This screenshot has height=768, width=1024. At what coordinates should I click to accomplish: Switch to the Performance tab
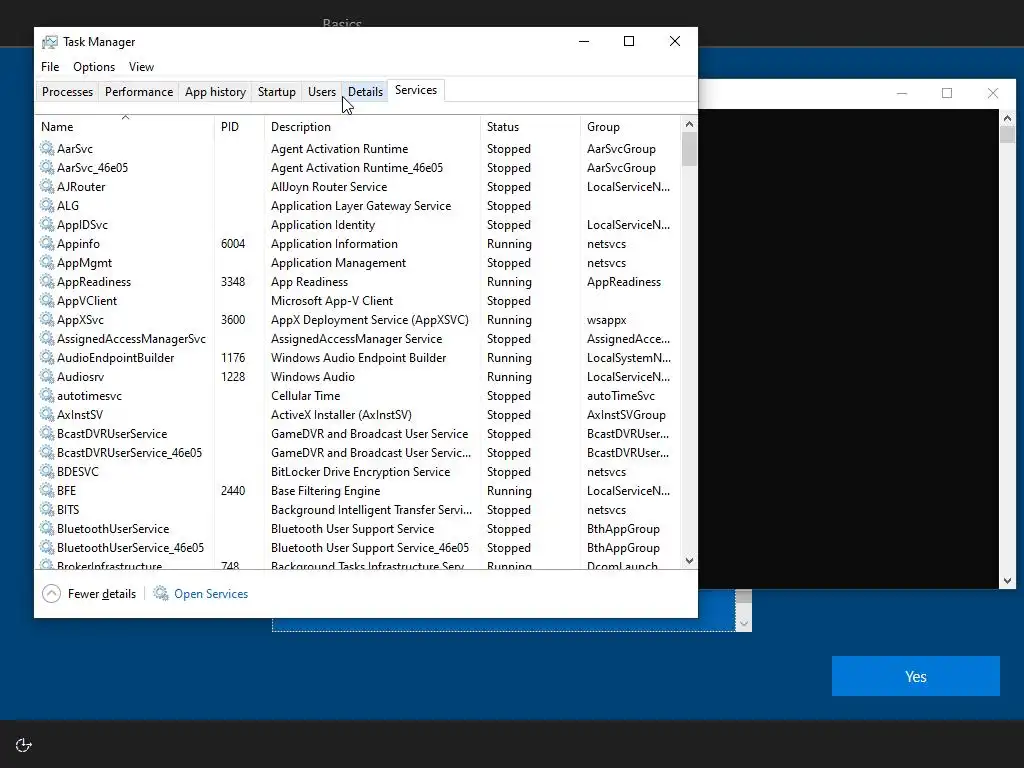(x=139, y=91)
